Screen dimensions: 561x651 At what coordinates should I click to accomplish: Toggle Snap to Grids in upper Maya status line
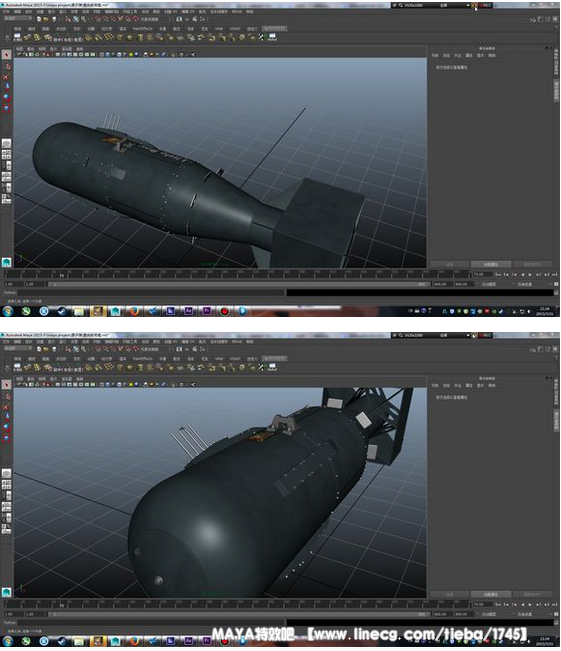pyautogui.click(x=98, y=19)
